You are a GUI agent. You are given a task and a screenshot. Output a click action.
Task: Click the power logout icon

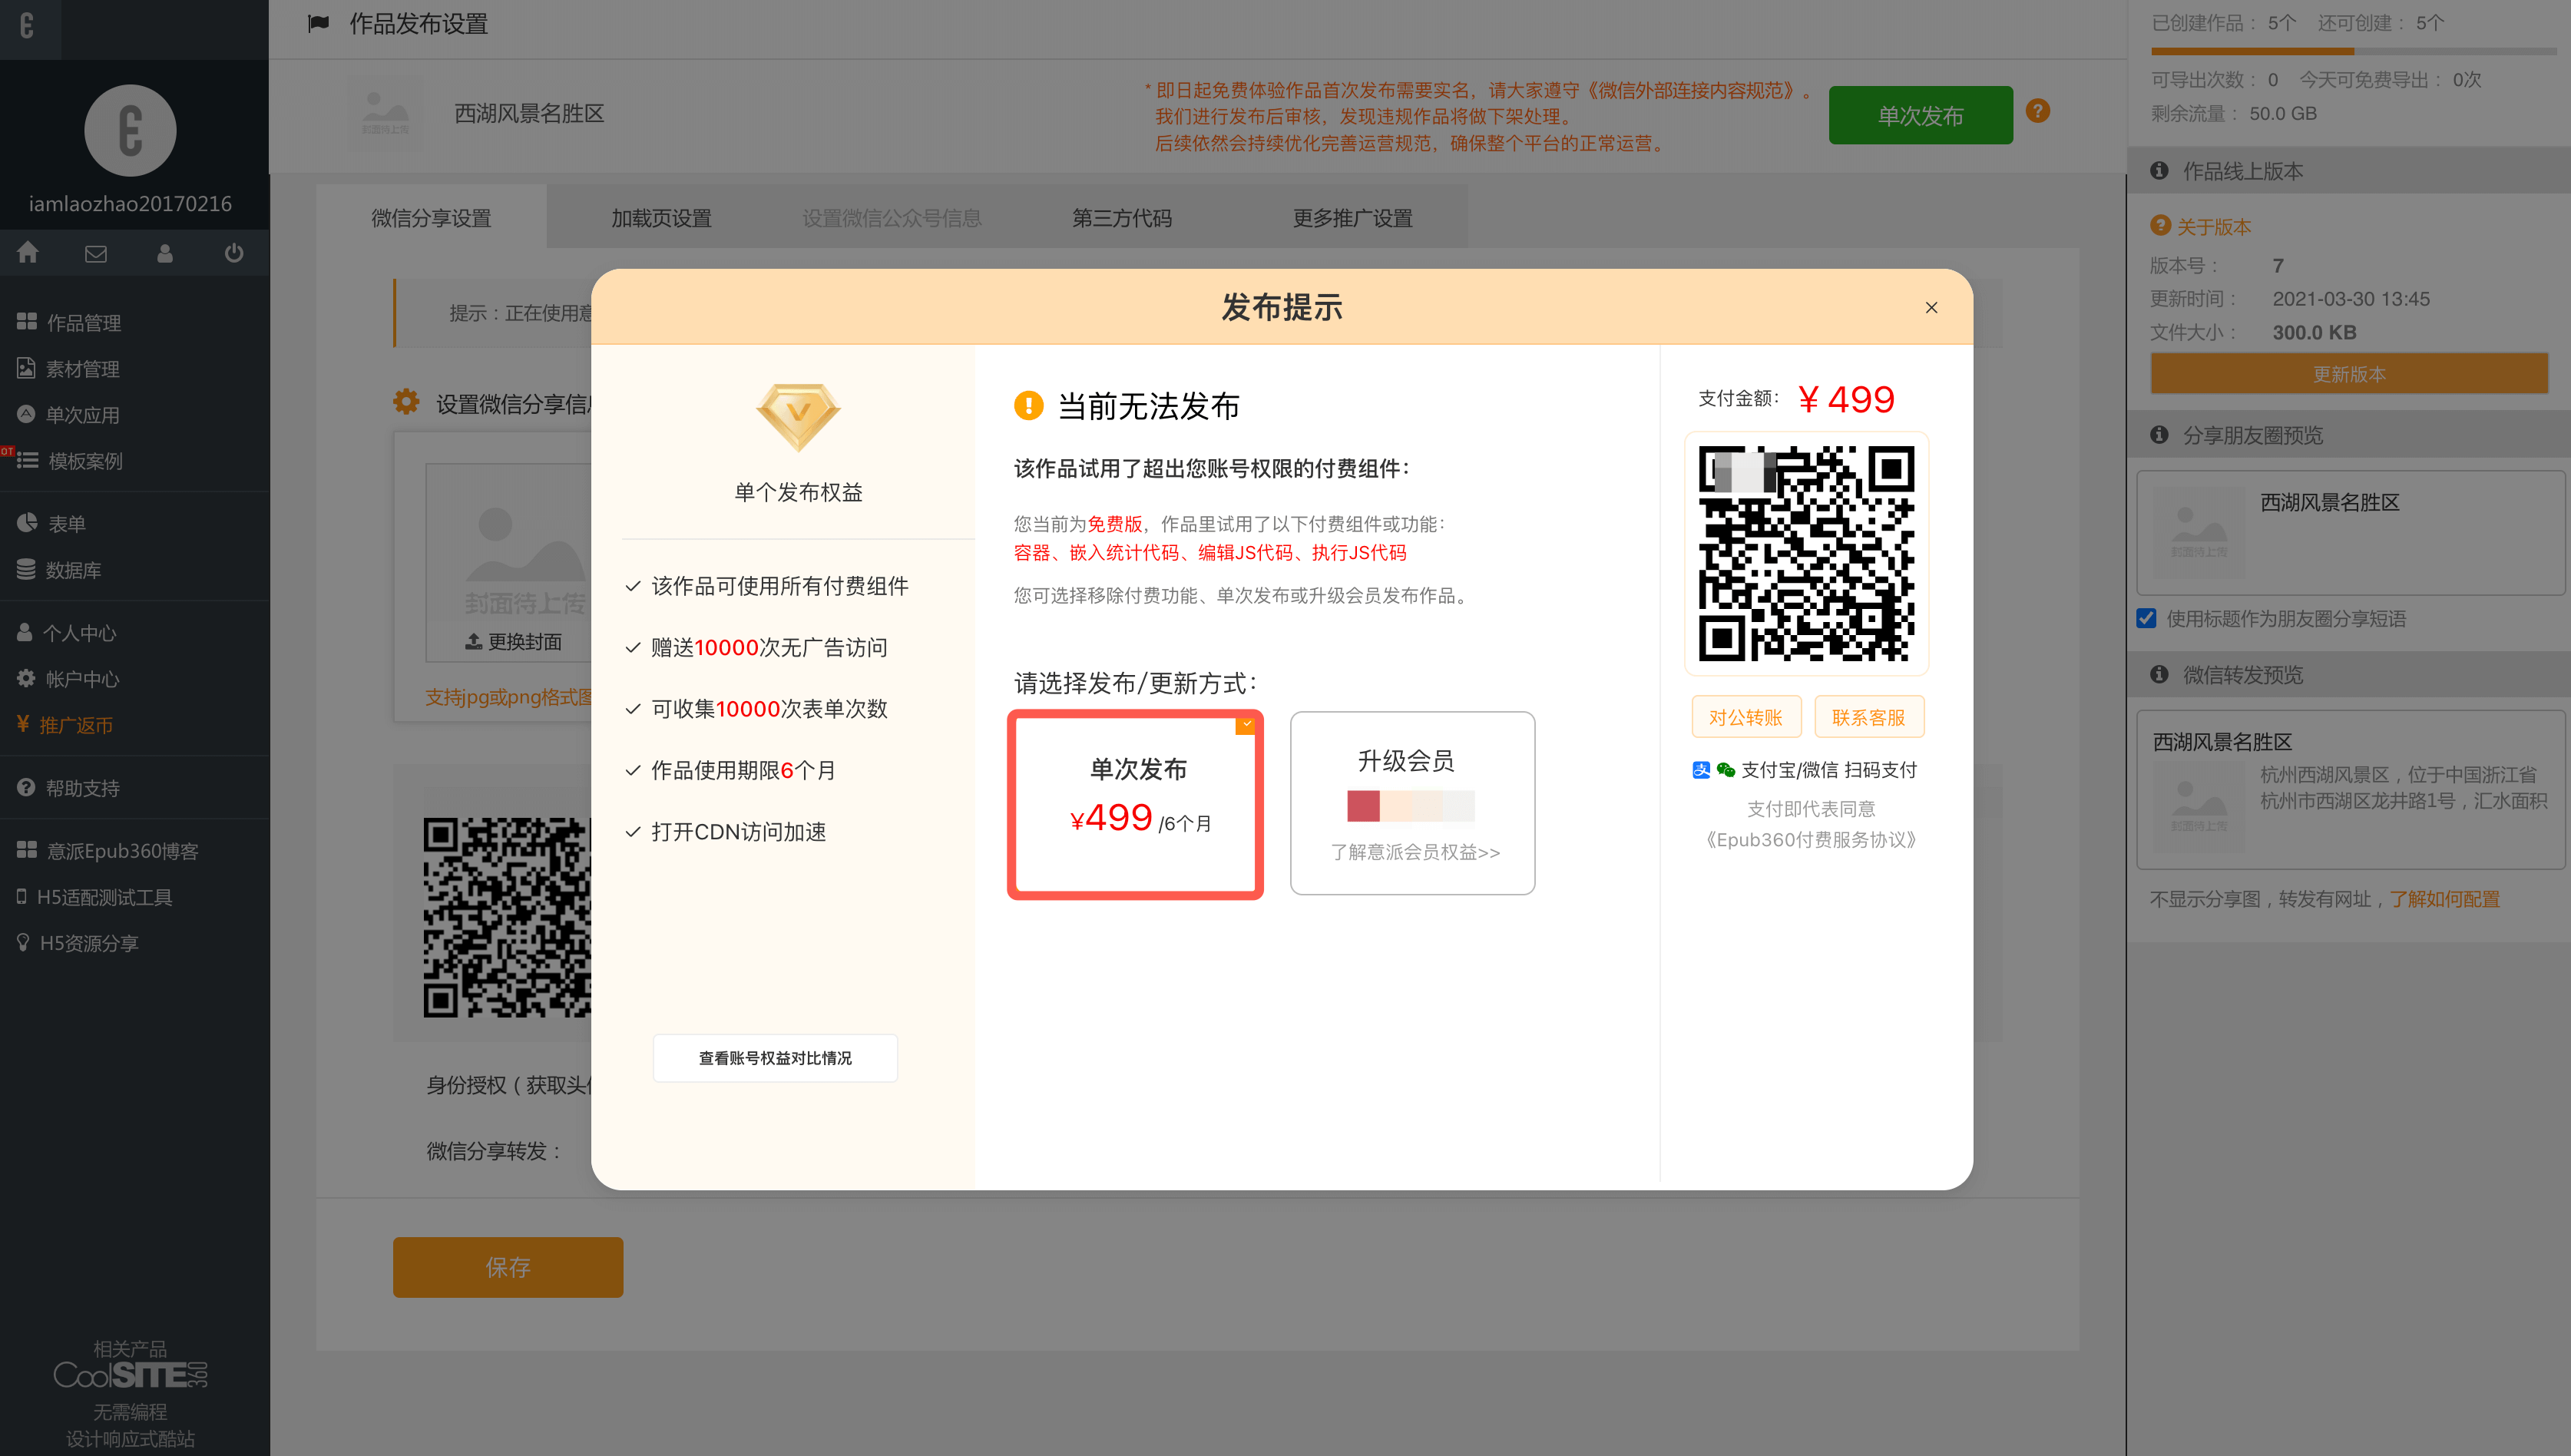234,252
